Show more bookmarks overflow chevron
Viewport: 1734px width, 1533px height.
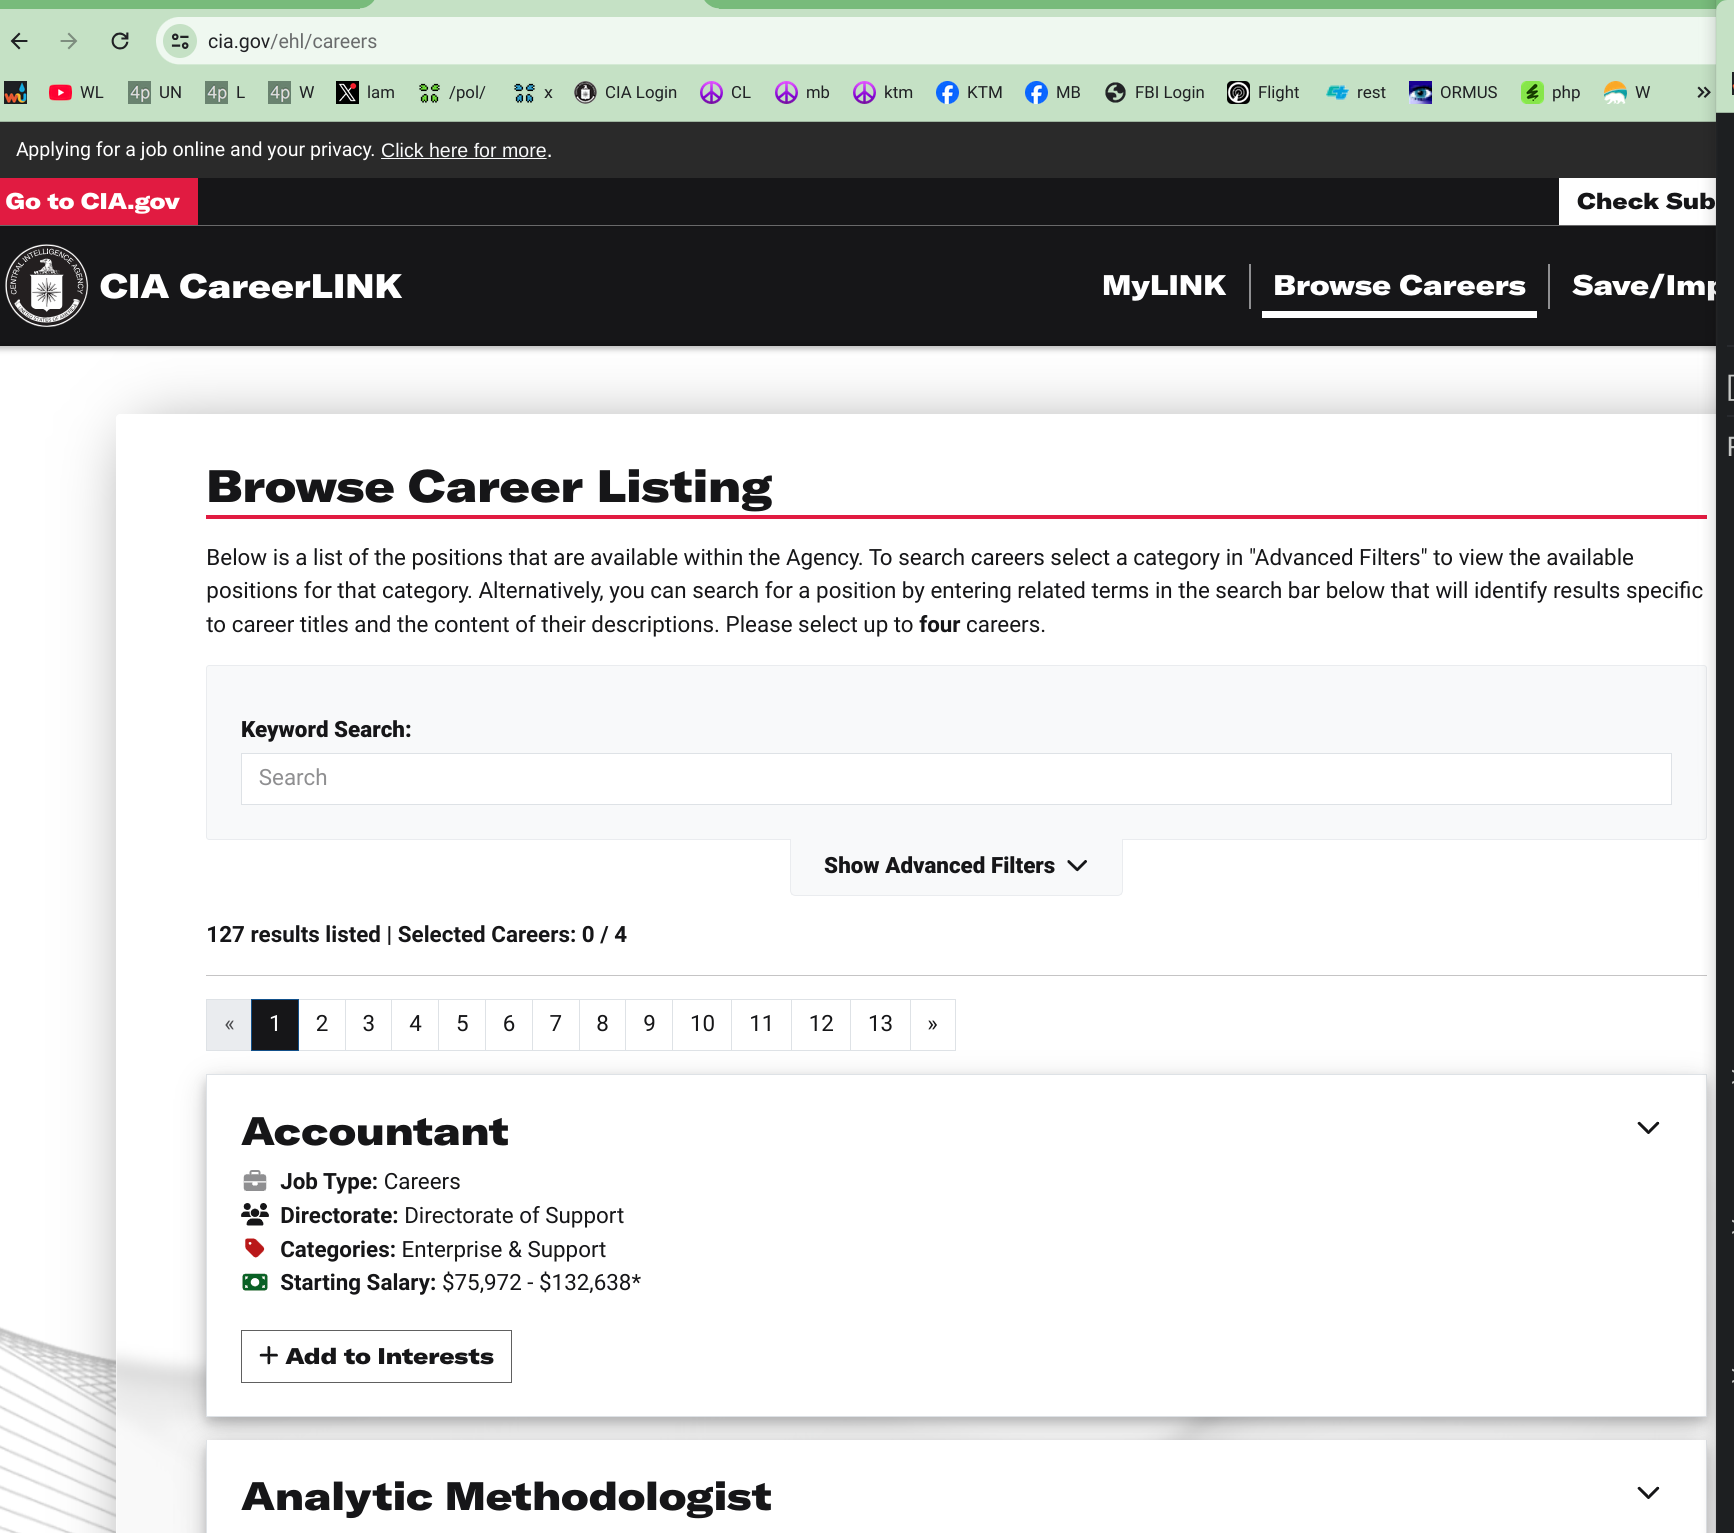click(x=1703, y=93)
